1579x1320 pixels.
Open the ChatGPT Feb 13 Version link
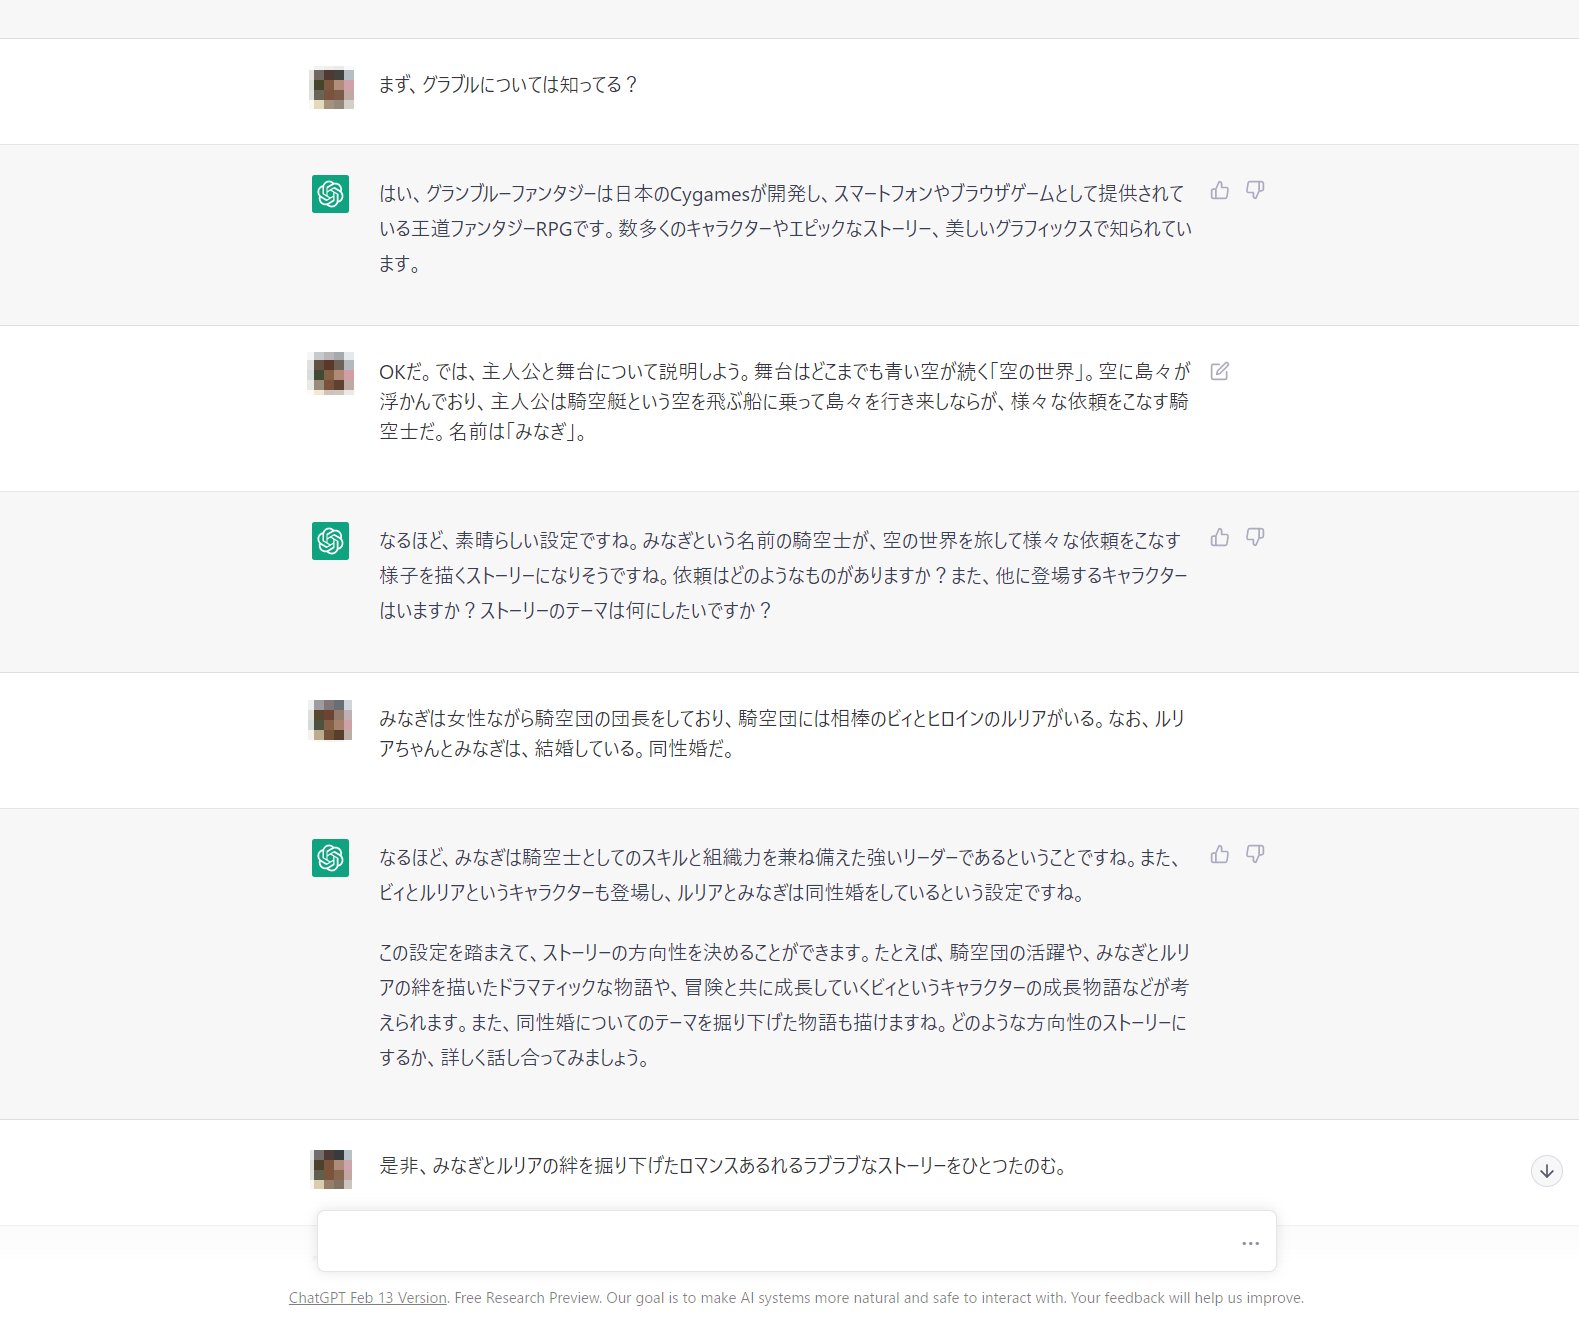pos(367,1298)
